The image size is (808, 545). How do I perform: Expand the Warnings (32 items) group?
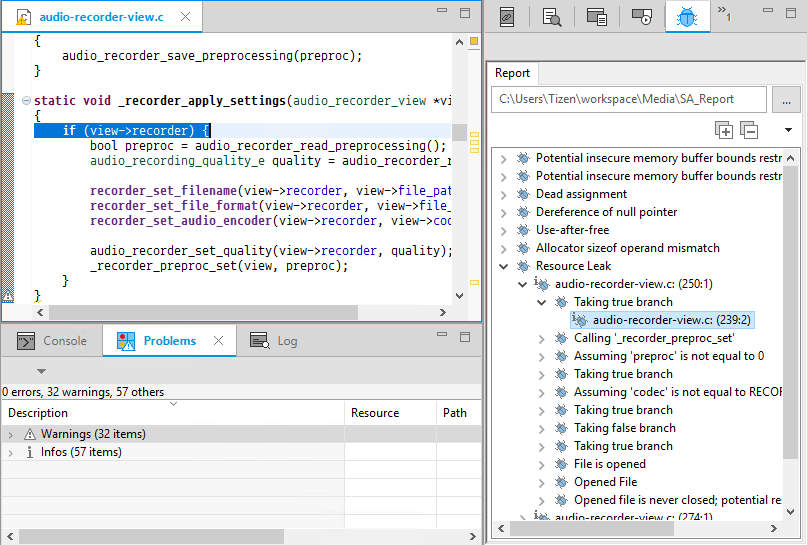point(11,434)
